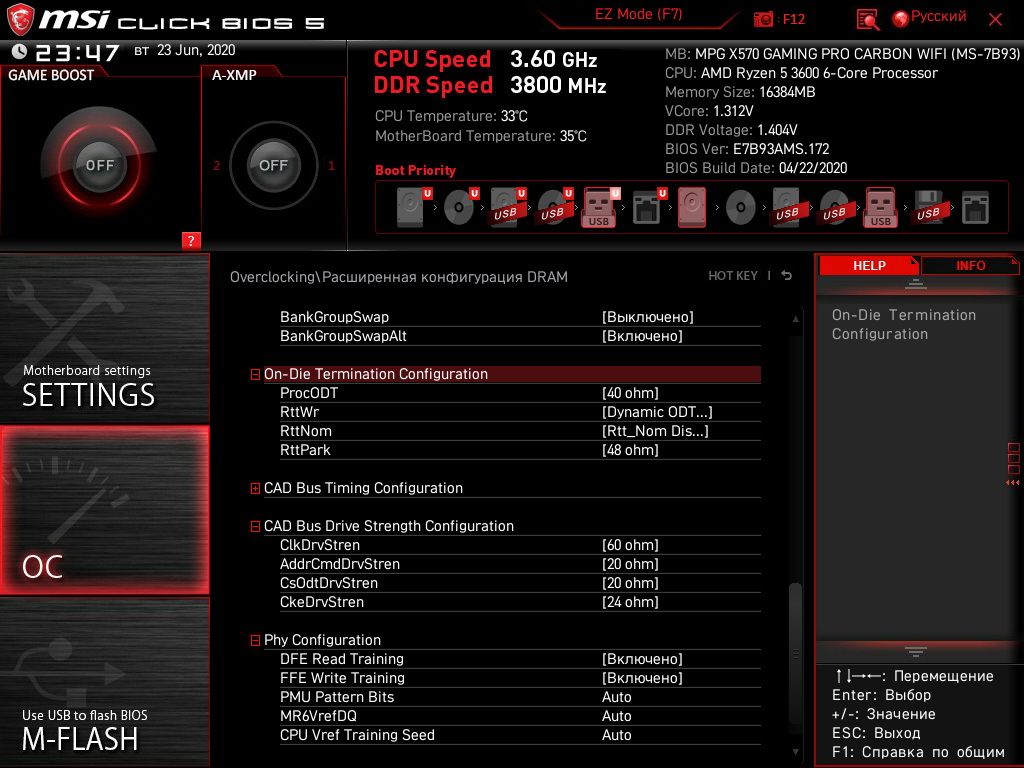Collapse Phy Configuration section

click(255, 641)
